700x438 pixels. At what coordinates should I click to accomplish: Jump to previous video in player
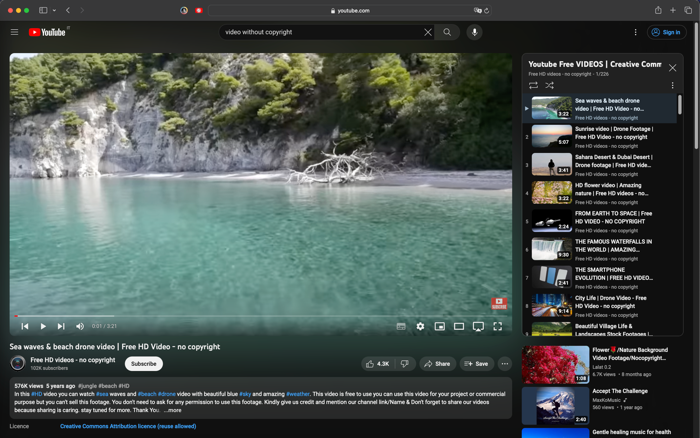click(x=25, y=326)
